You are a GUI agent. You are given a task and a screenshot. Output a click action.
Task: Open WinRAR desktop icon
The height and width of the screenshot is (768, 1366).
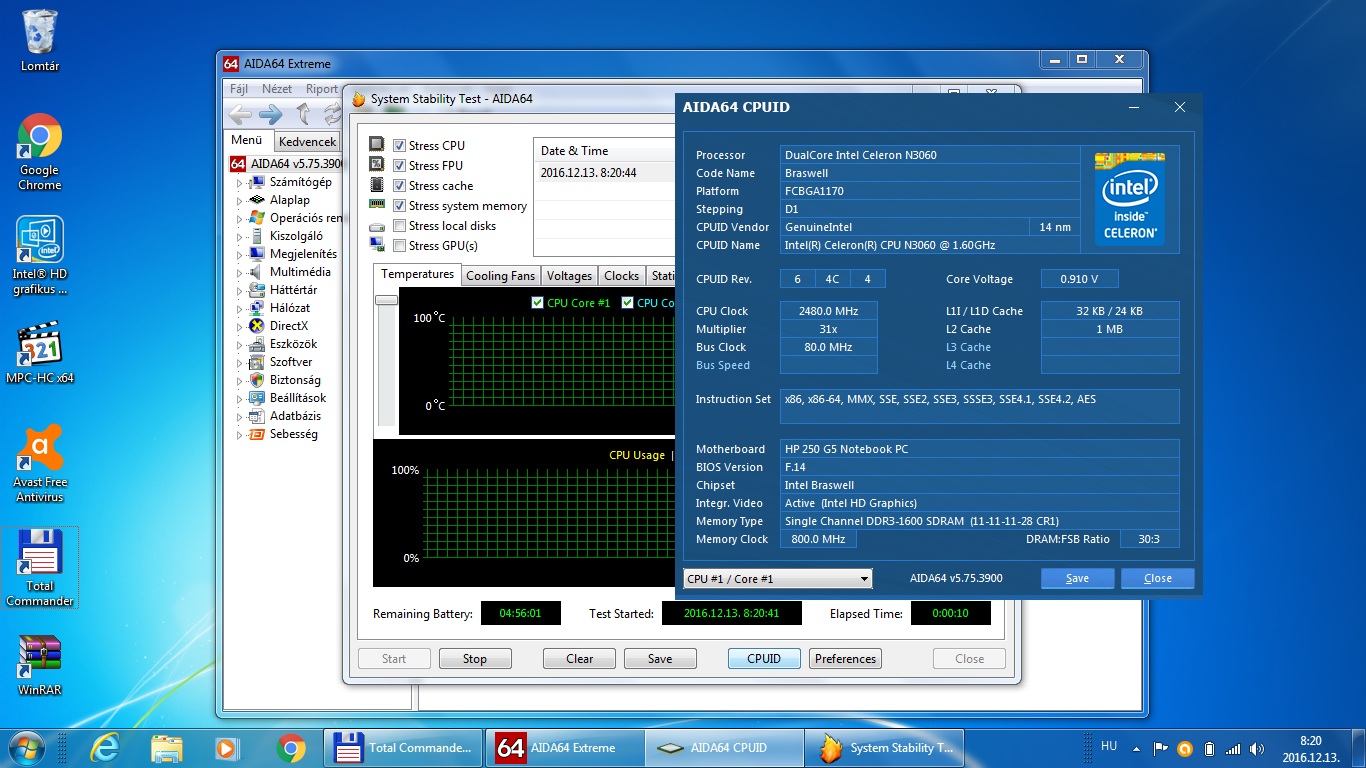(x=40, y=666)
